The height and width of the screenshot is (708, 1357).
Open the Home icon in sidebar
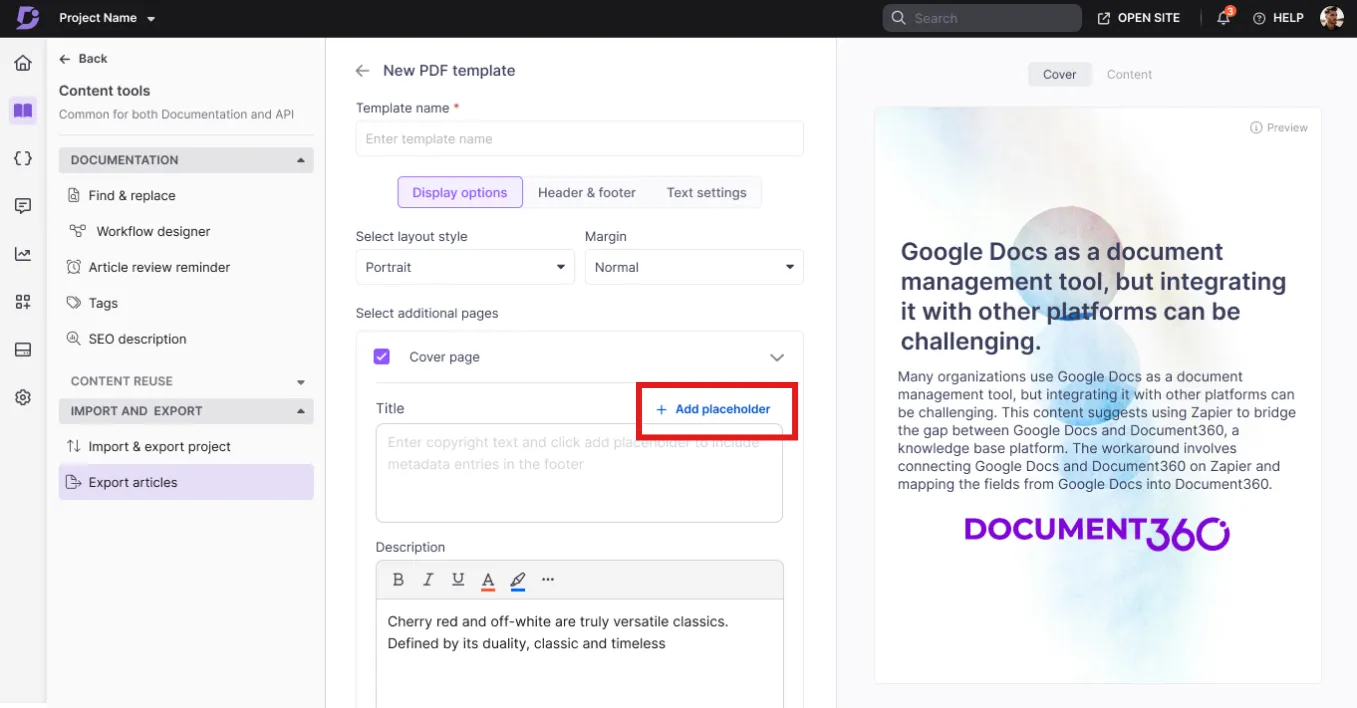tap(23, 63)
